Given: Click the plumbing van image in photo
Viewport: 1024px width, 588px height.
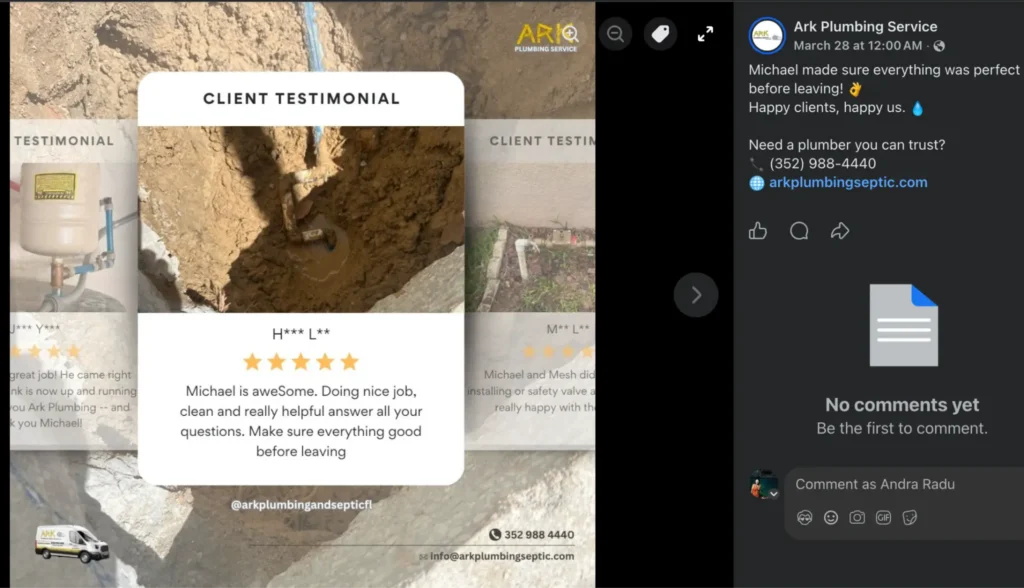Looking at the screenshot, I should pyautogui.click(x=71, y=543).
